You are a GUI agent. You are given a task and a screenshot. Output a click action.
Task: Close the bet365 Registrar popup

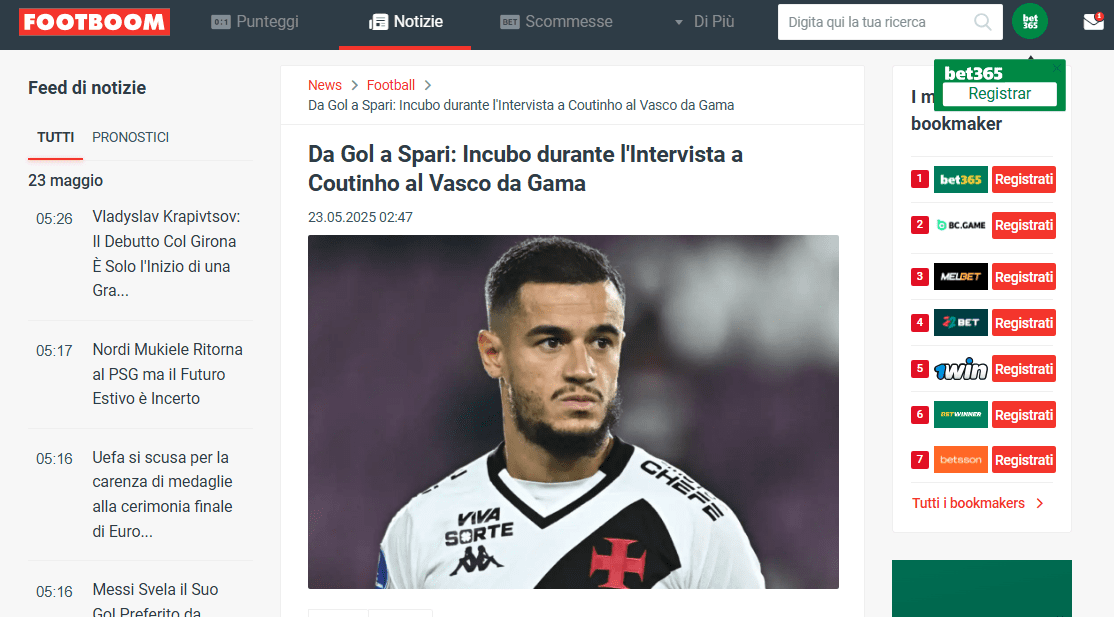[x=1057, y=68]
